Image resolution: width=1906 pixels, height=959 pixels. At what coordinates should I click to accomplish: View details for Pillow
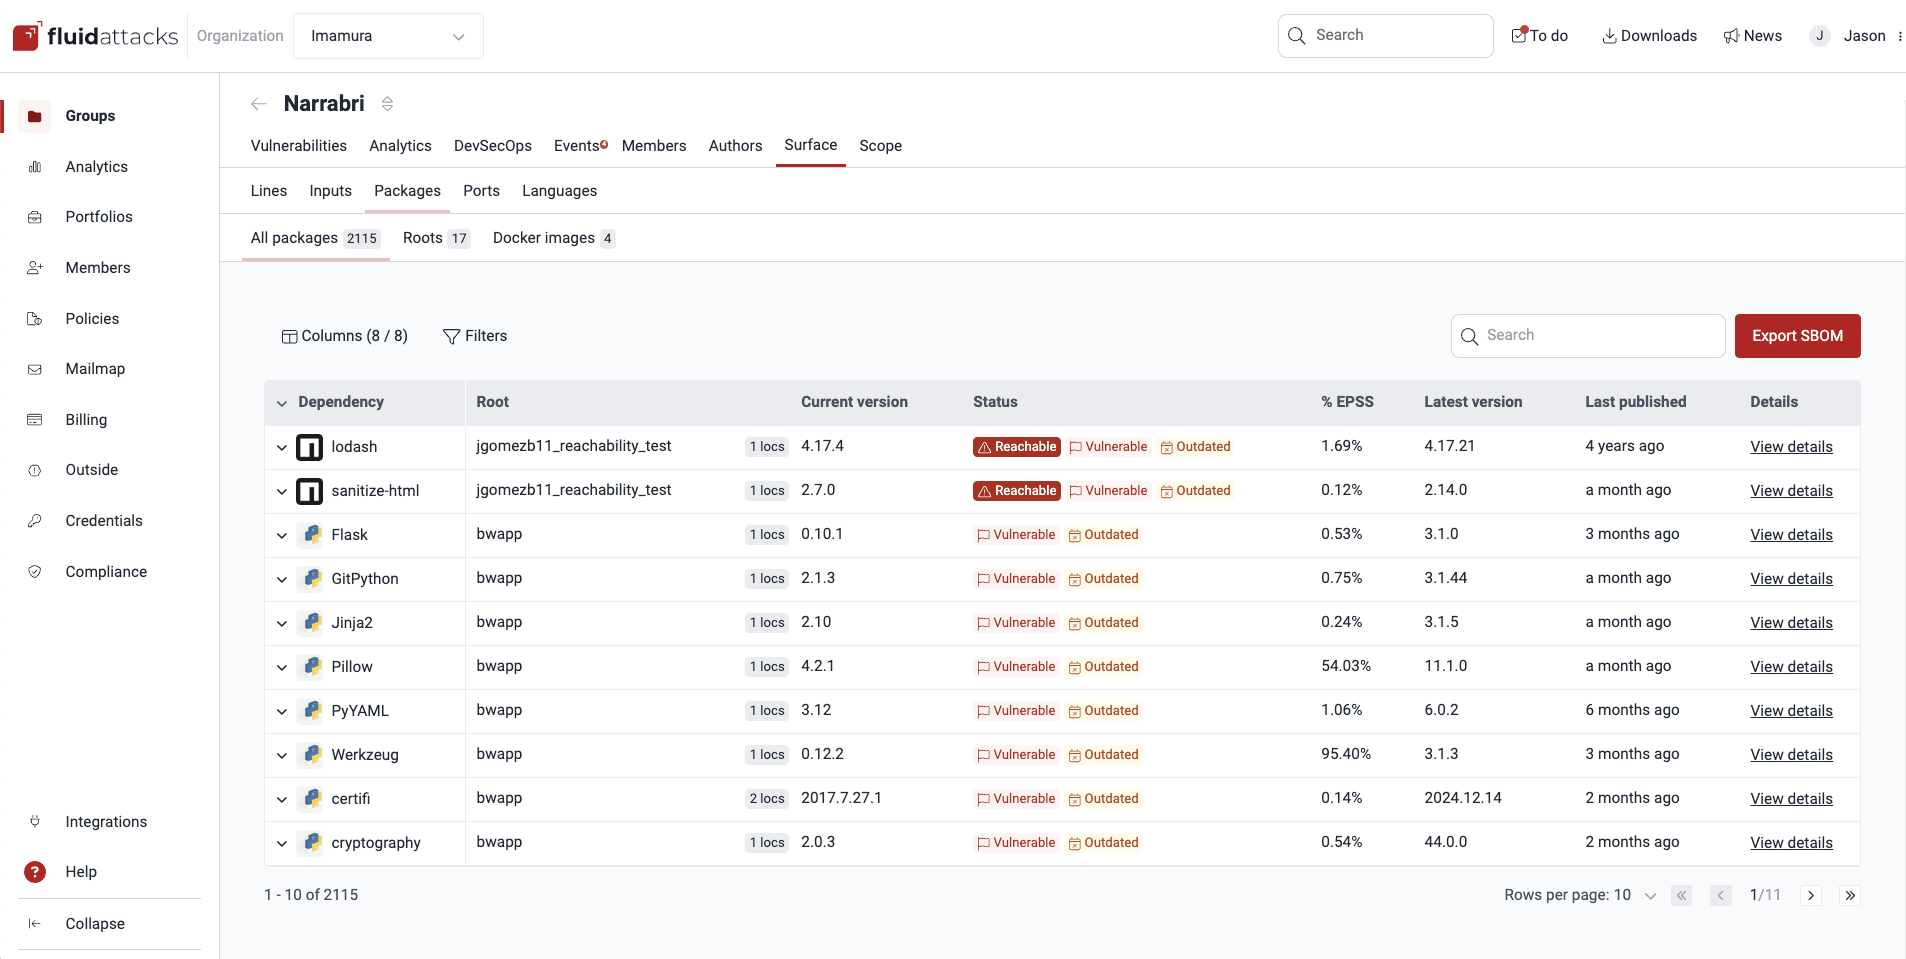tap(1791, 667)
